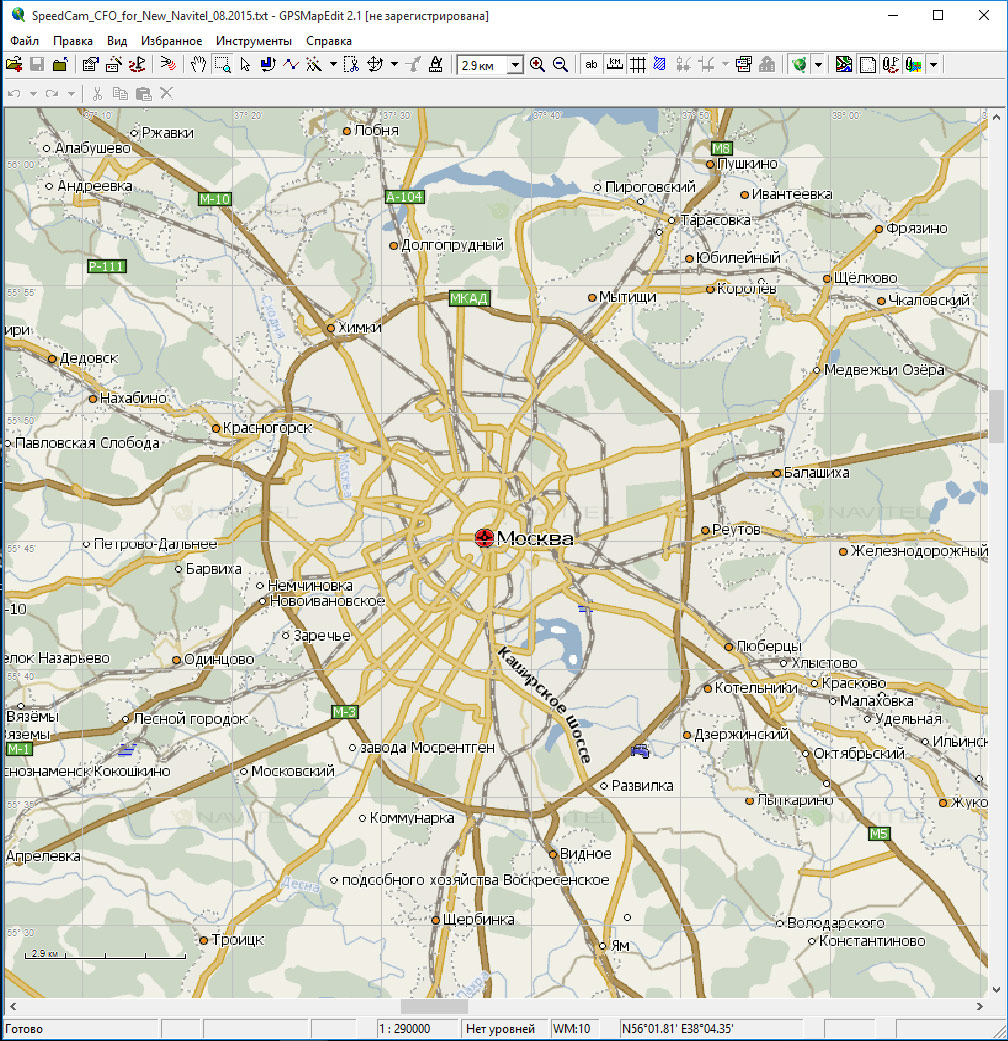Open the wand tool dropdown arrow
The image size is (1008, 1041).
[333, 64]
